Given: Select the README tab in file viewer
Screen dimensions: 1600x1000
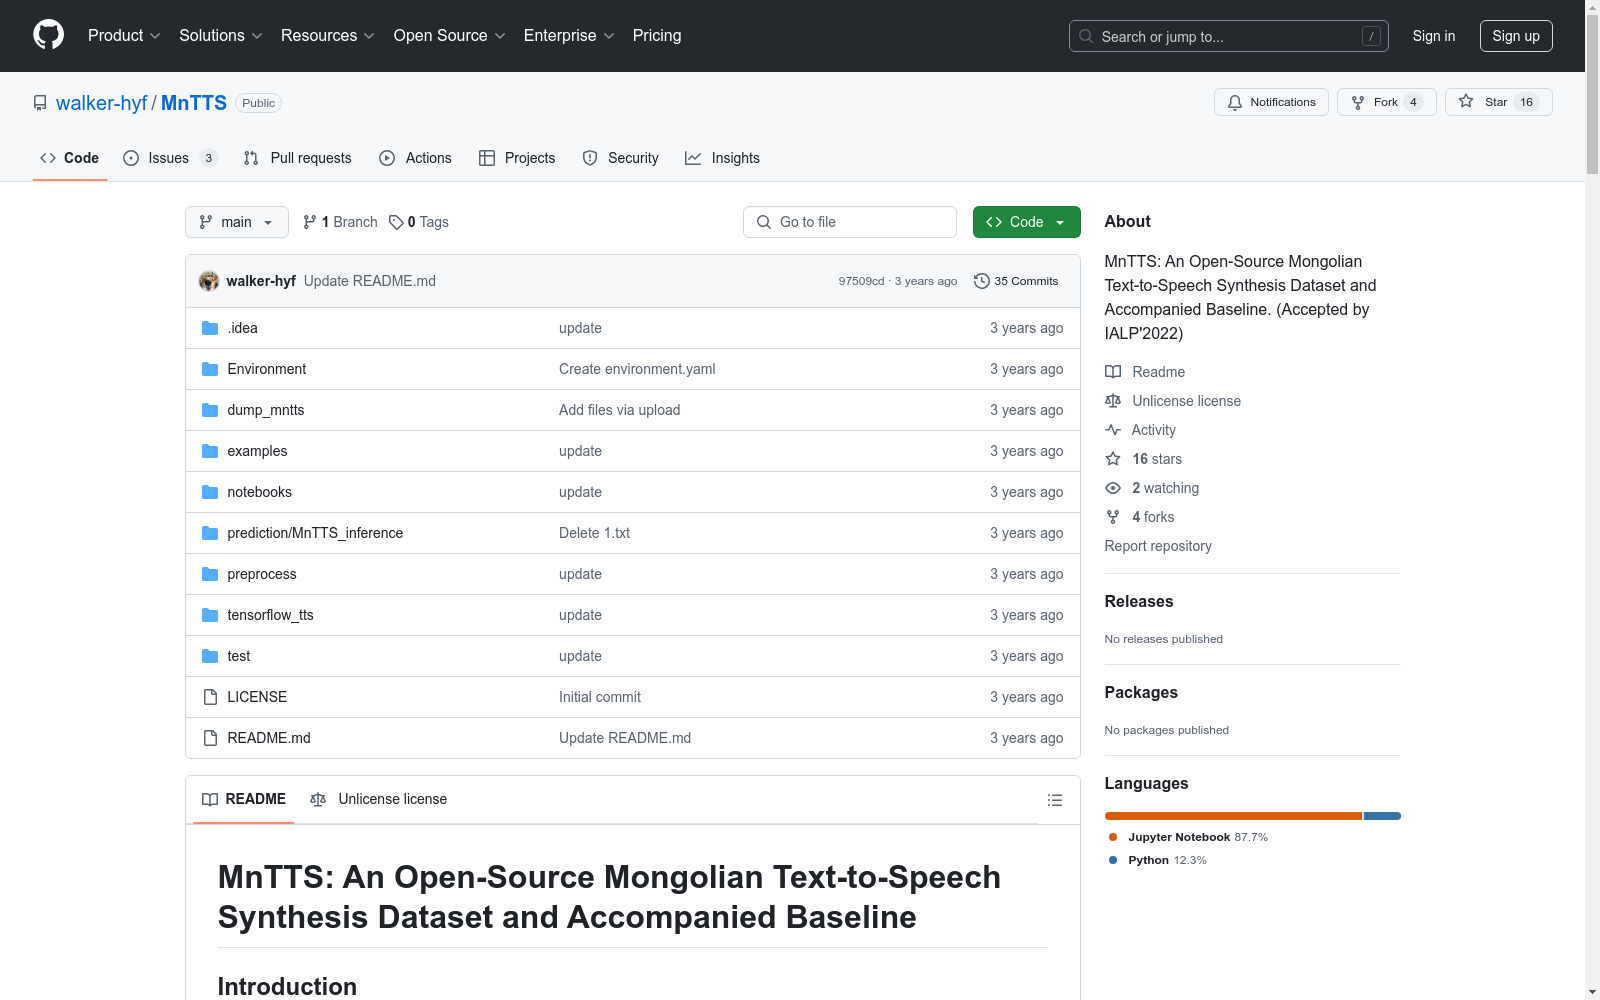Looking at the screenshot, I should [x=244, y=799].
